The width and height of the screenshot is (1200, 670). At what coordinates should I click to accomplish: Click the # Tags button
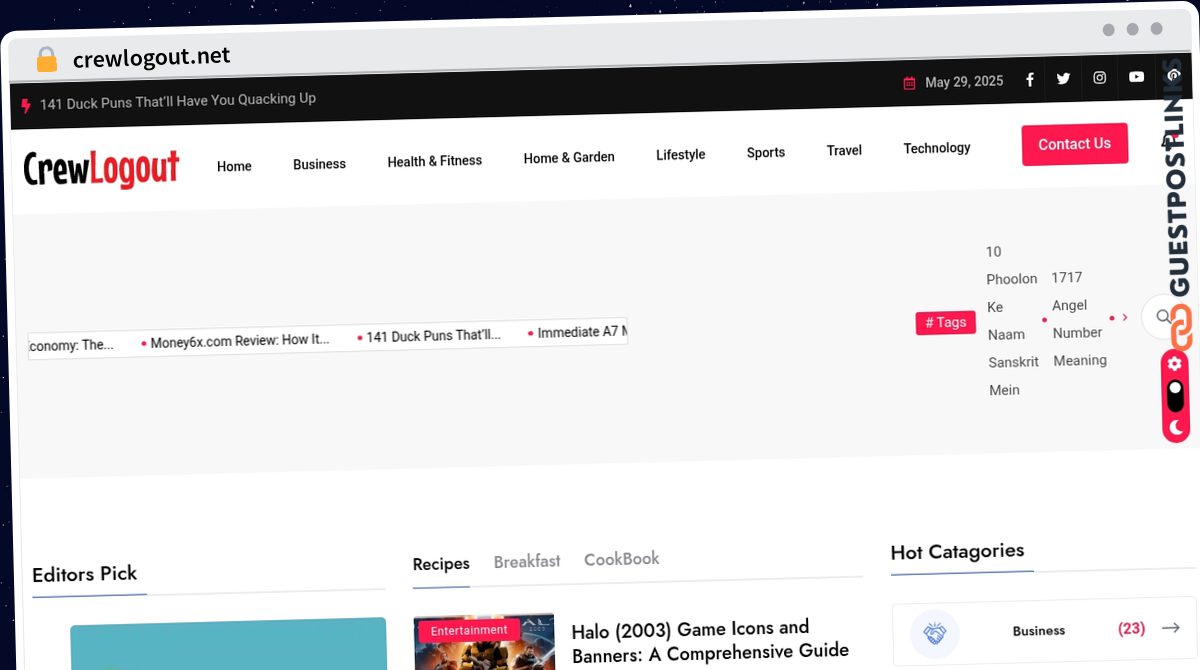tap(946, 322)
